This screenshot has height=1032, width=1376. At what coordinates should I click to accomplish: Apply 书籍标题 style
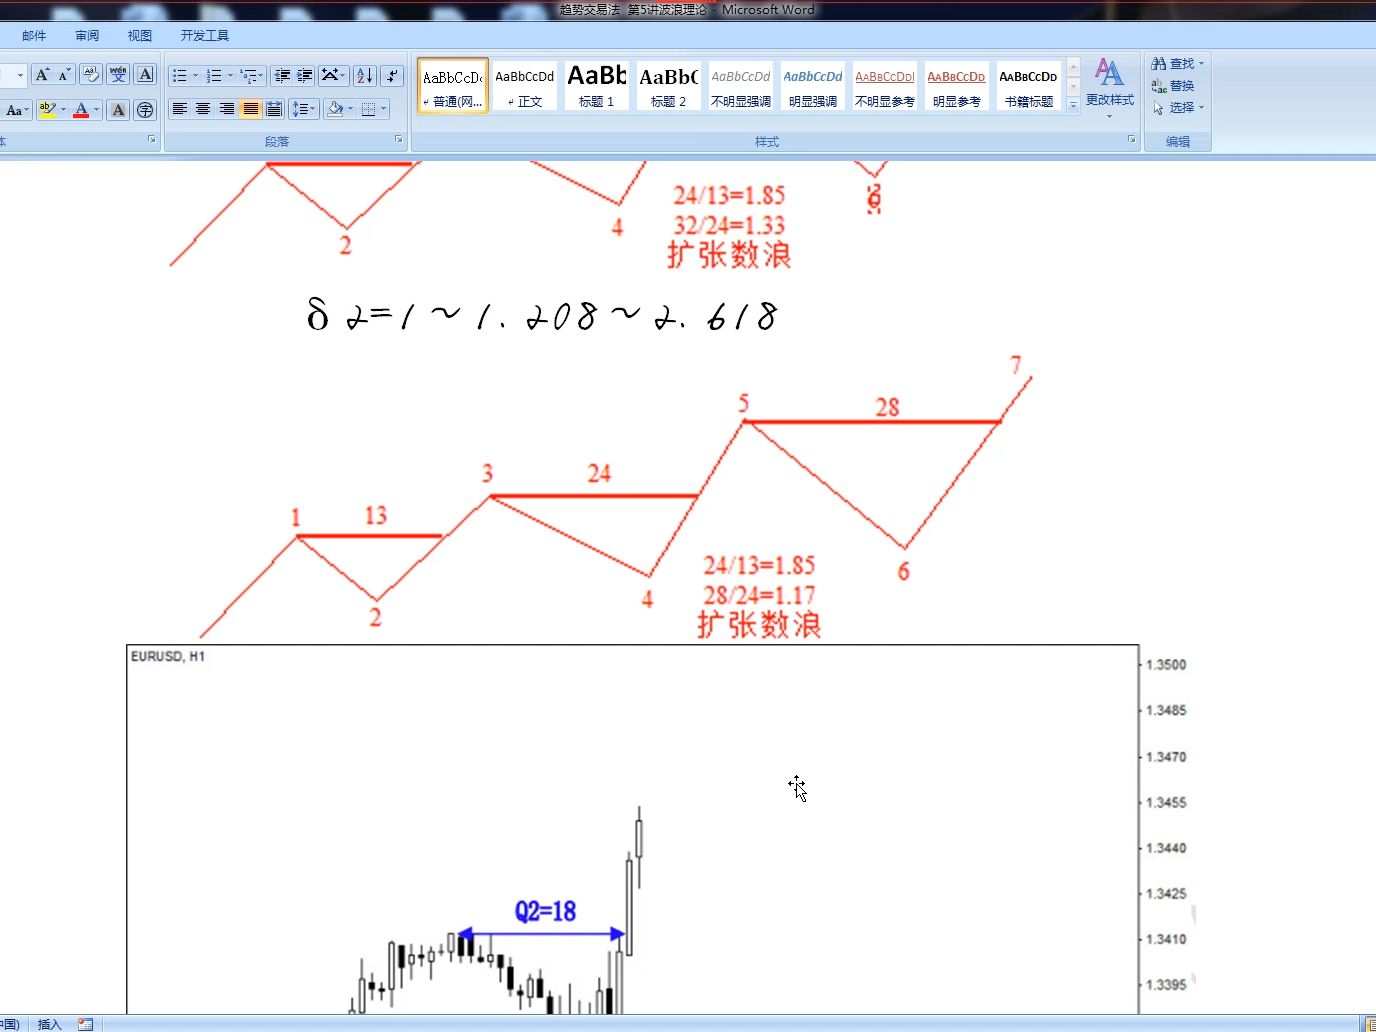tap(1029, 86)
